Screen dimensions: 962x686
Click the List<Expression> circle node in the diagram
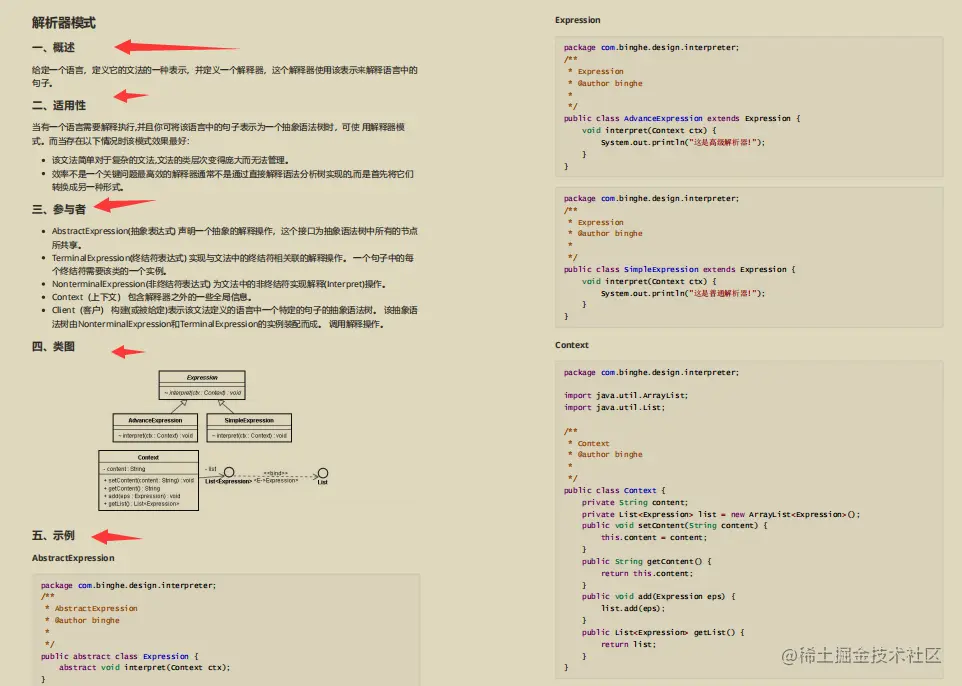coord(229,472)
